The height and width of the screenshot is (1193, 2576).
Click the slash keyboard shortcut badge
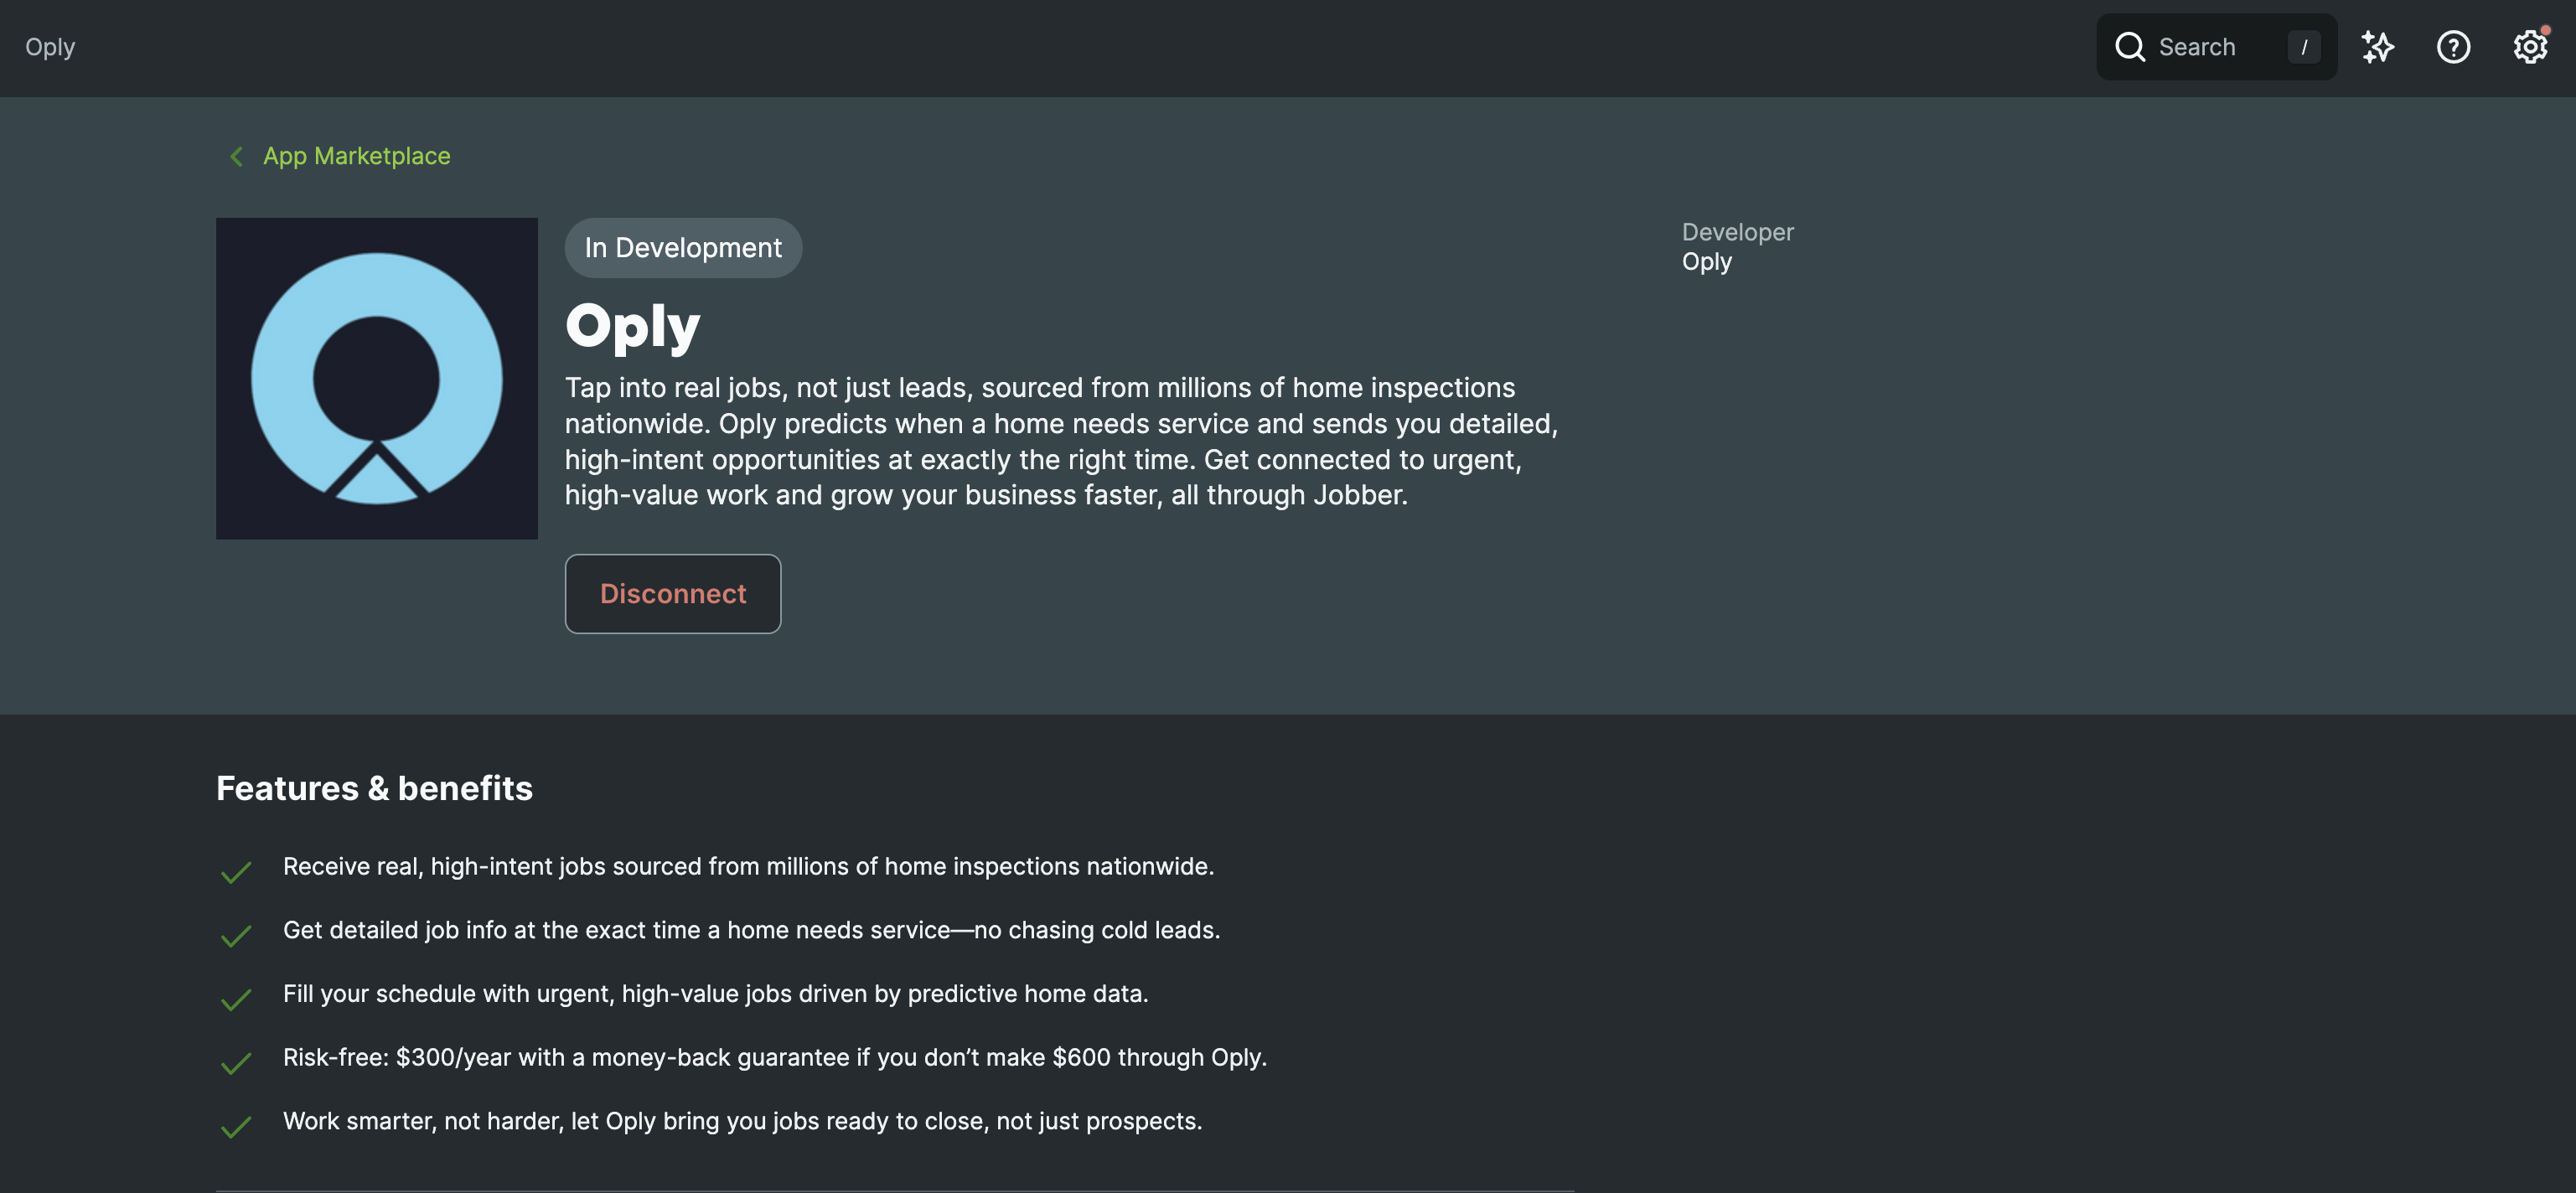[x=2304, y=46]
